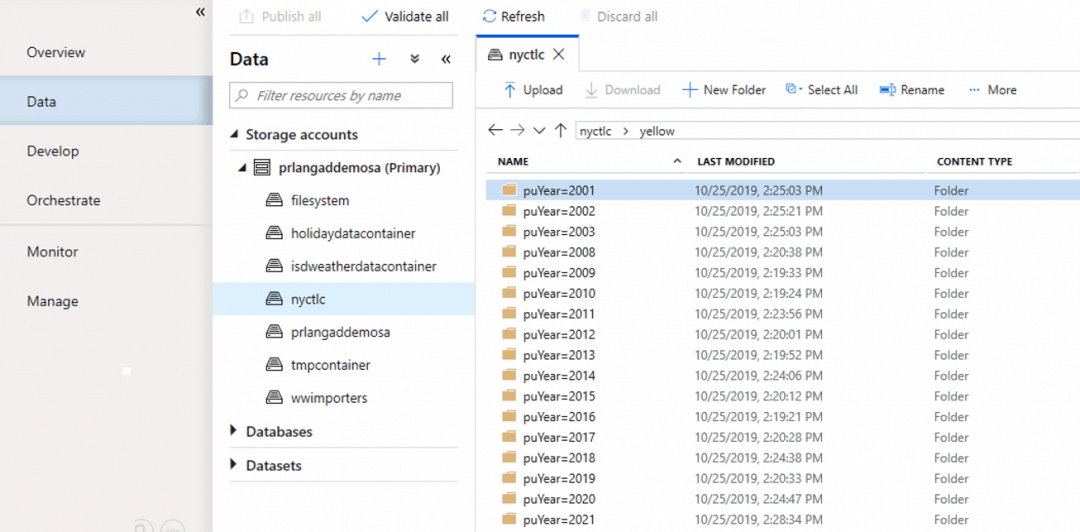Click Rename in the file toolbar
Screen dimensions: 1080x532
911,90
